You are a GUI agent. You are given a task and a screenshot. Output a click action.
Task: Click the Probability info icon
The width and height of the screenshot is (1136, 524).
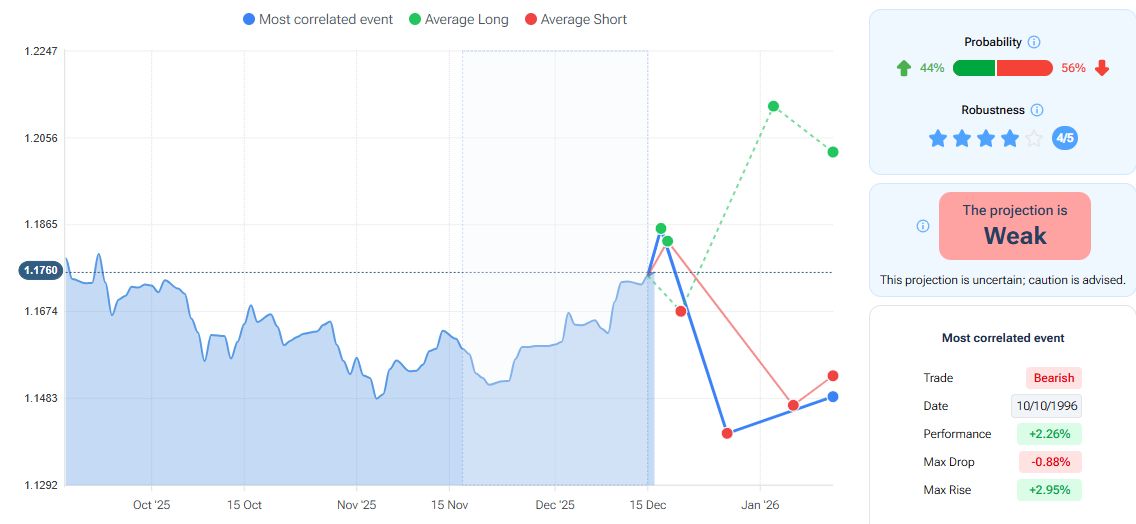pos(1034,42)
